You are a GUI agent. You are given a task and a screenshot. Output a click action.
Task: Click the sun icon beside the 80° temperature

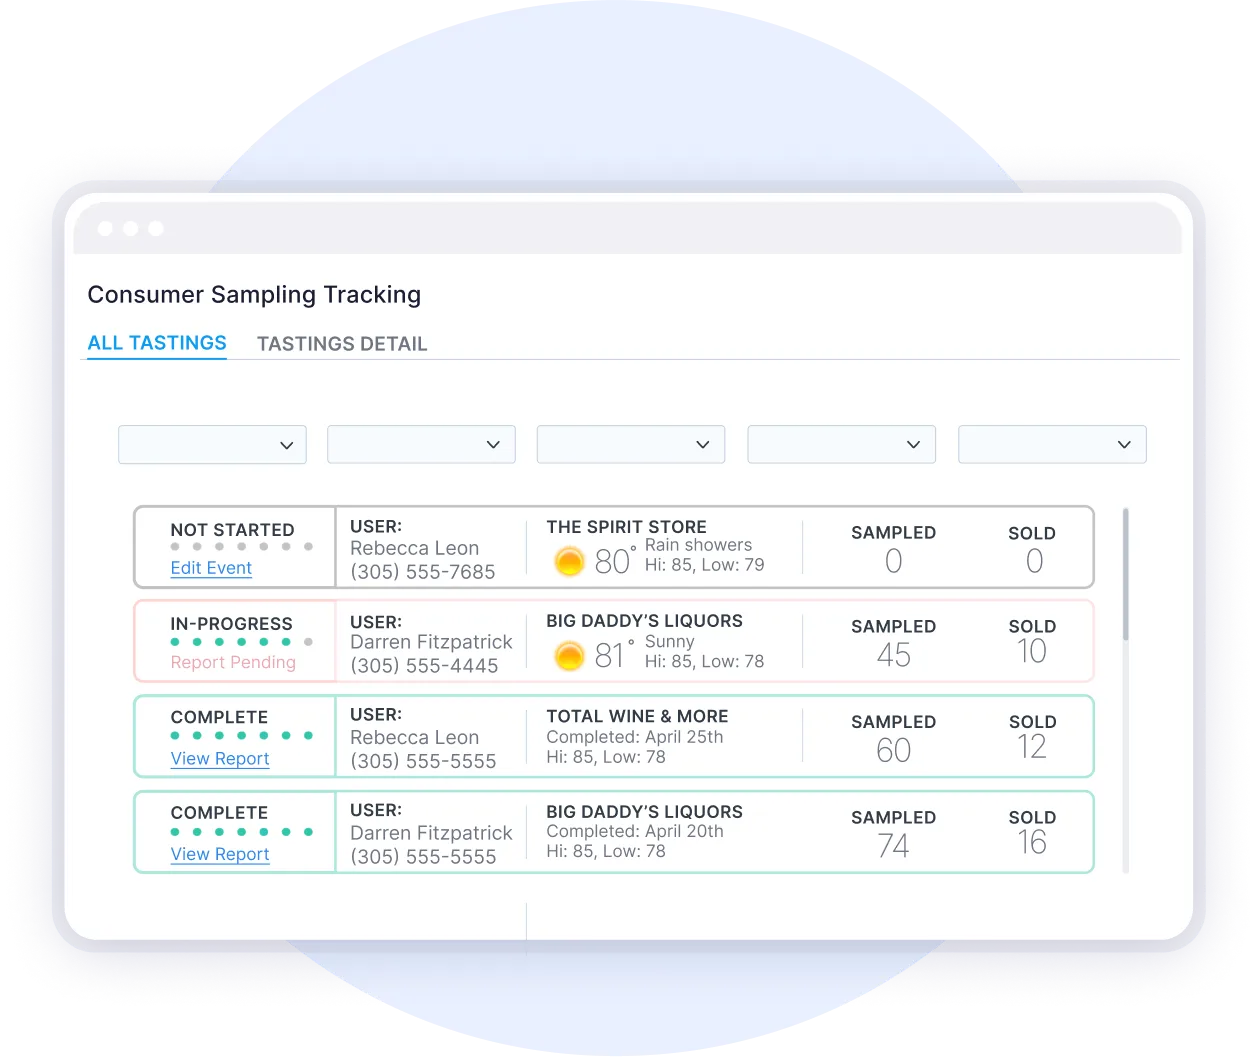(x=569, y=562)
